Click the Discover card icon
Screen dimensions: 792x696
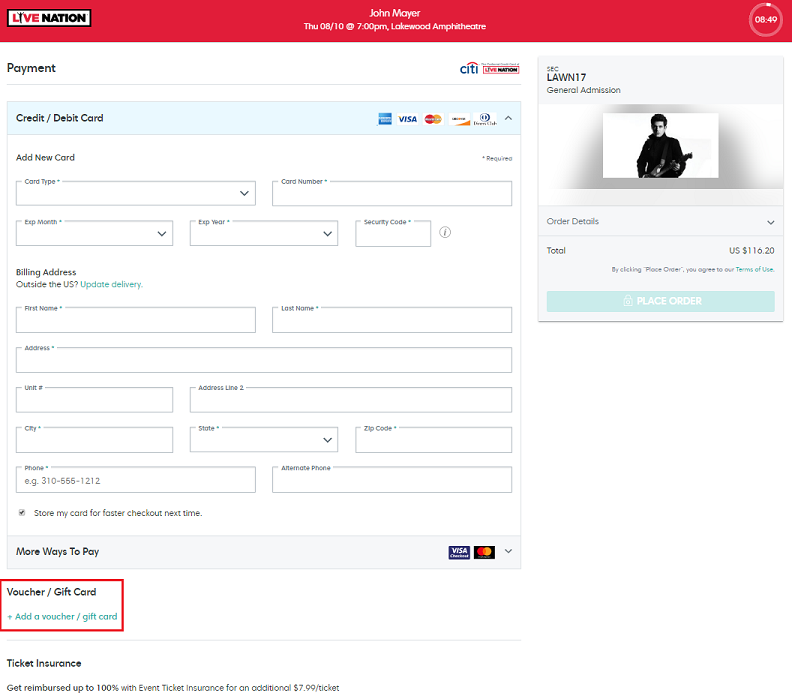pyautogui.click(x=459, y=119)
